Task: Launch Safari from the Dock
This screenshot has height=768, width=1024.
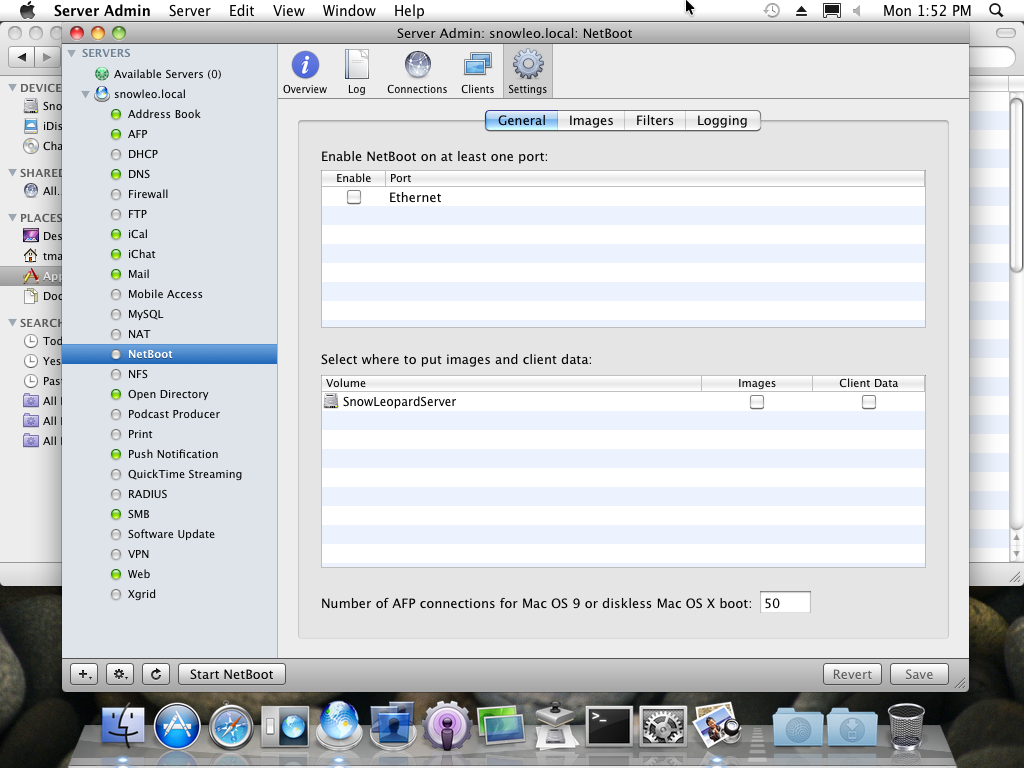Action: click(x=231, y=727)
